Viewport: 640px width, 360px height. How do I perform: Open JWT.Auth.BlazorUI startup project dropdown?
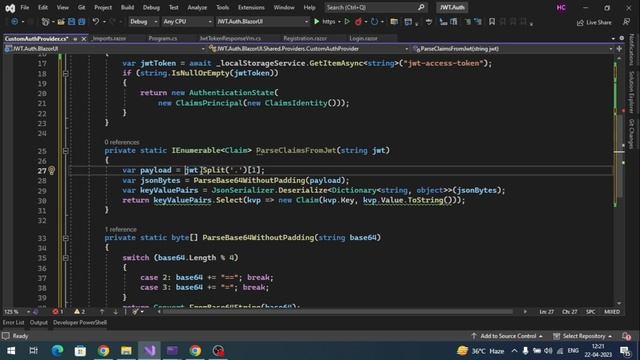point(262,22)
